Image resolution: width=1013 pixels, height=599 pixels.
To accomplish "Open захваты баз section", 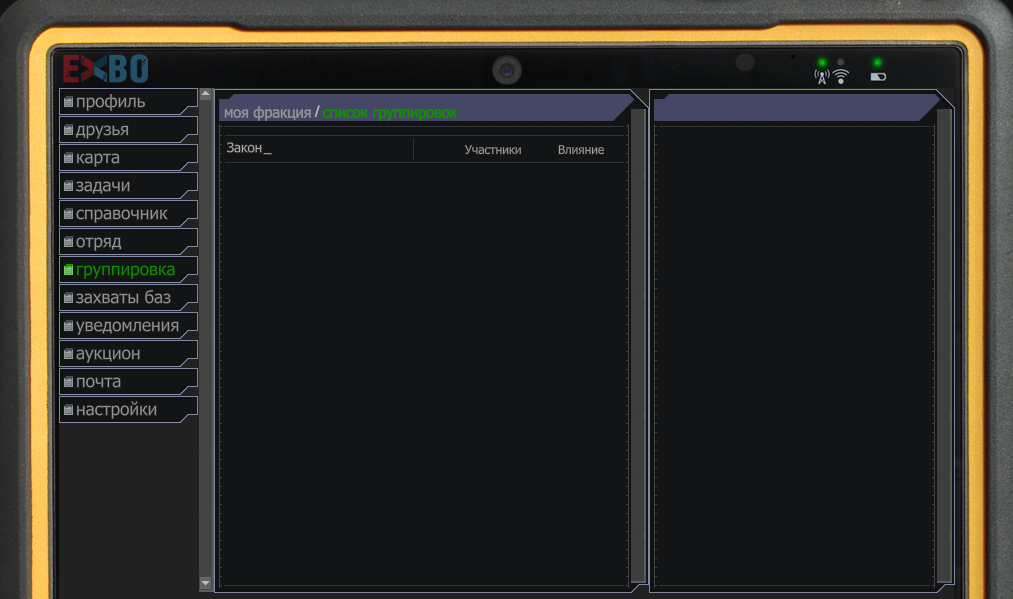I will [x=128, y=298].
